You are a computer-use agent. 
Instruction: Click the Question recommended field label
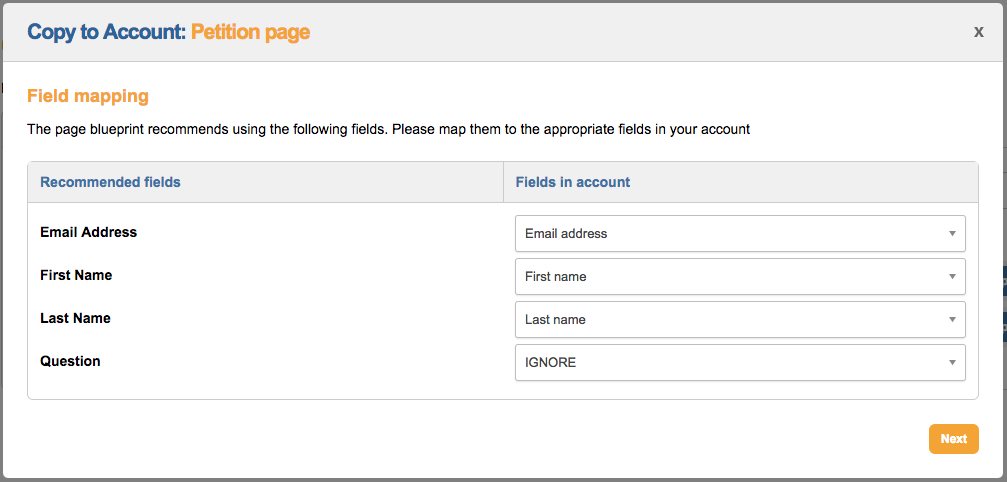coord(70,361)
